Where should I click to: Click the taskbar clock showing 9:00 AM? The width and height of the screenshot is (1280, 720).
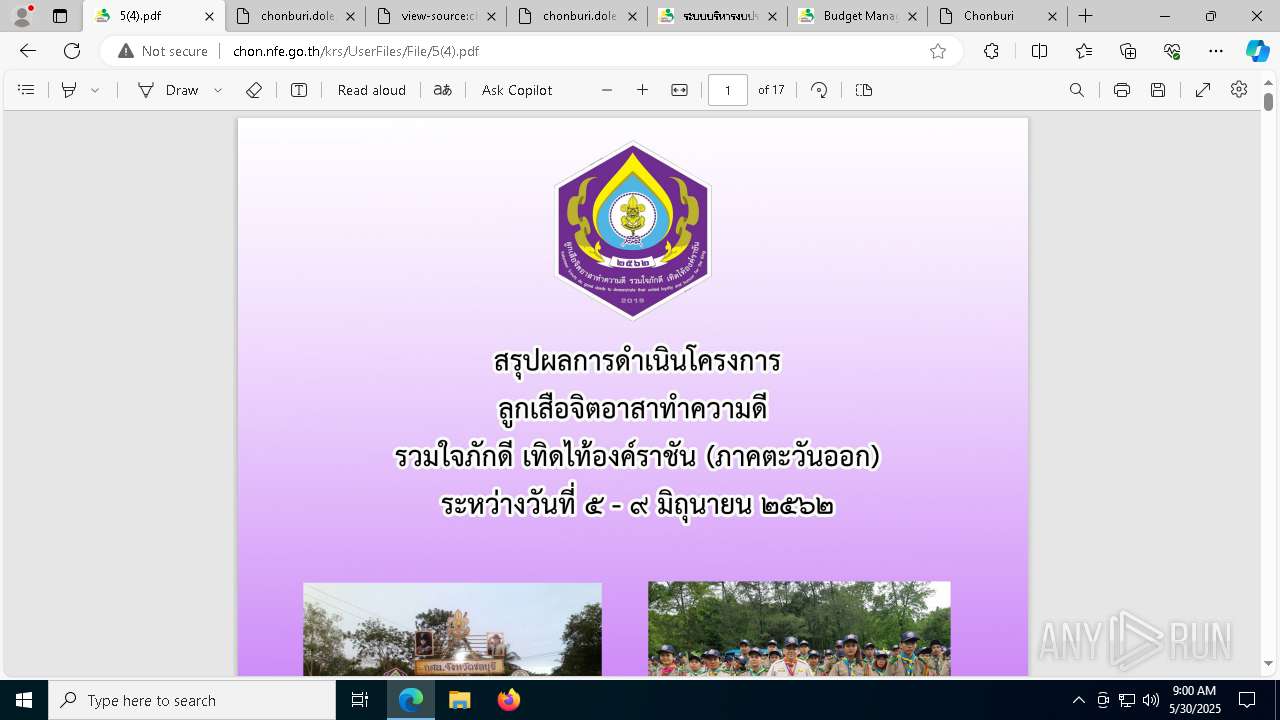tap(1194, 700)
